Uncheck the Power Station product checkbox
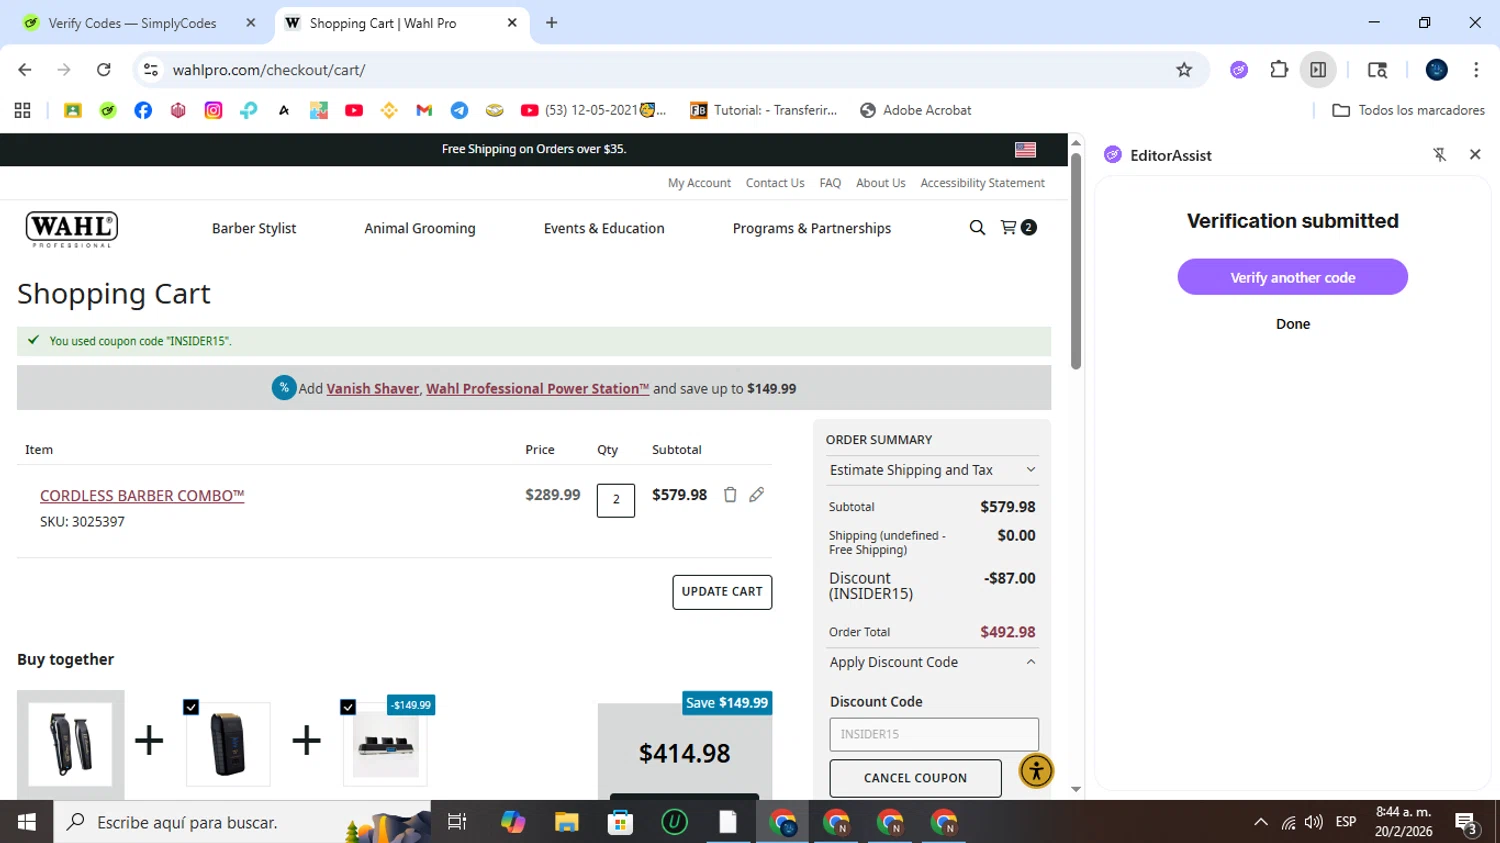This screenshot has height=843, width=1500. click(x=348, y=707)
